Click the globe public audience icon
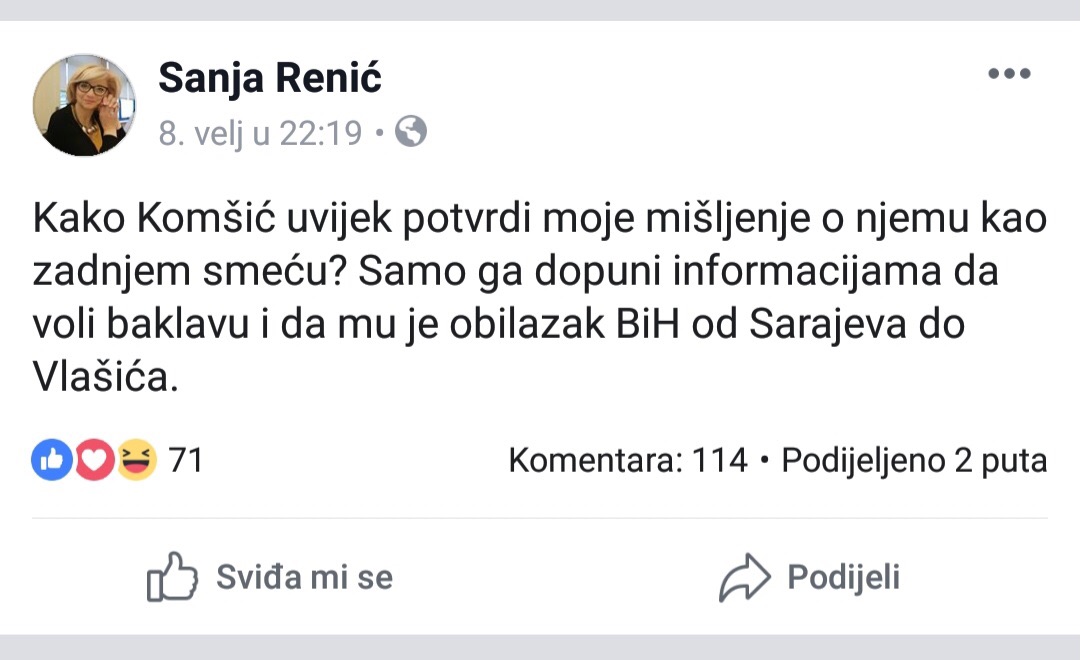This screenshot has height=660, width=1080. (x=411, y=131)
